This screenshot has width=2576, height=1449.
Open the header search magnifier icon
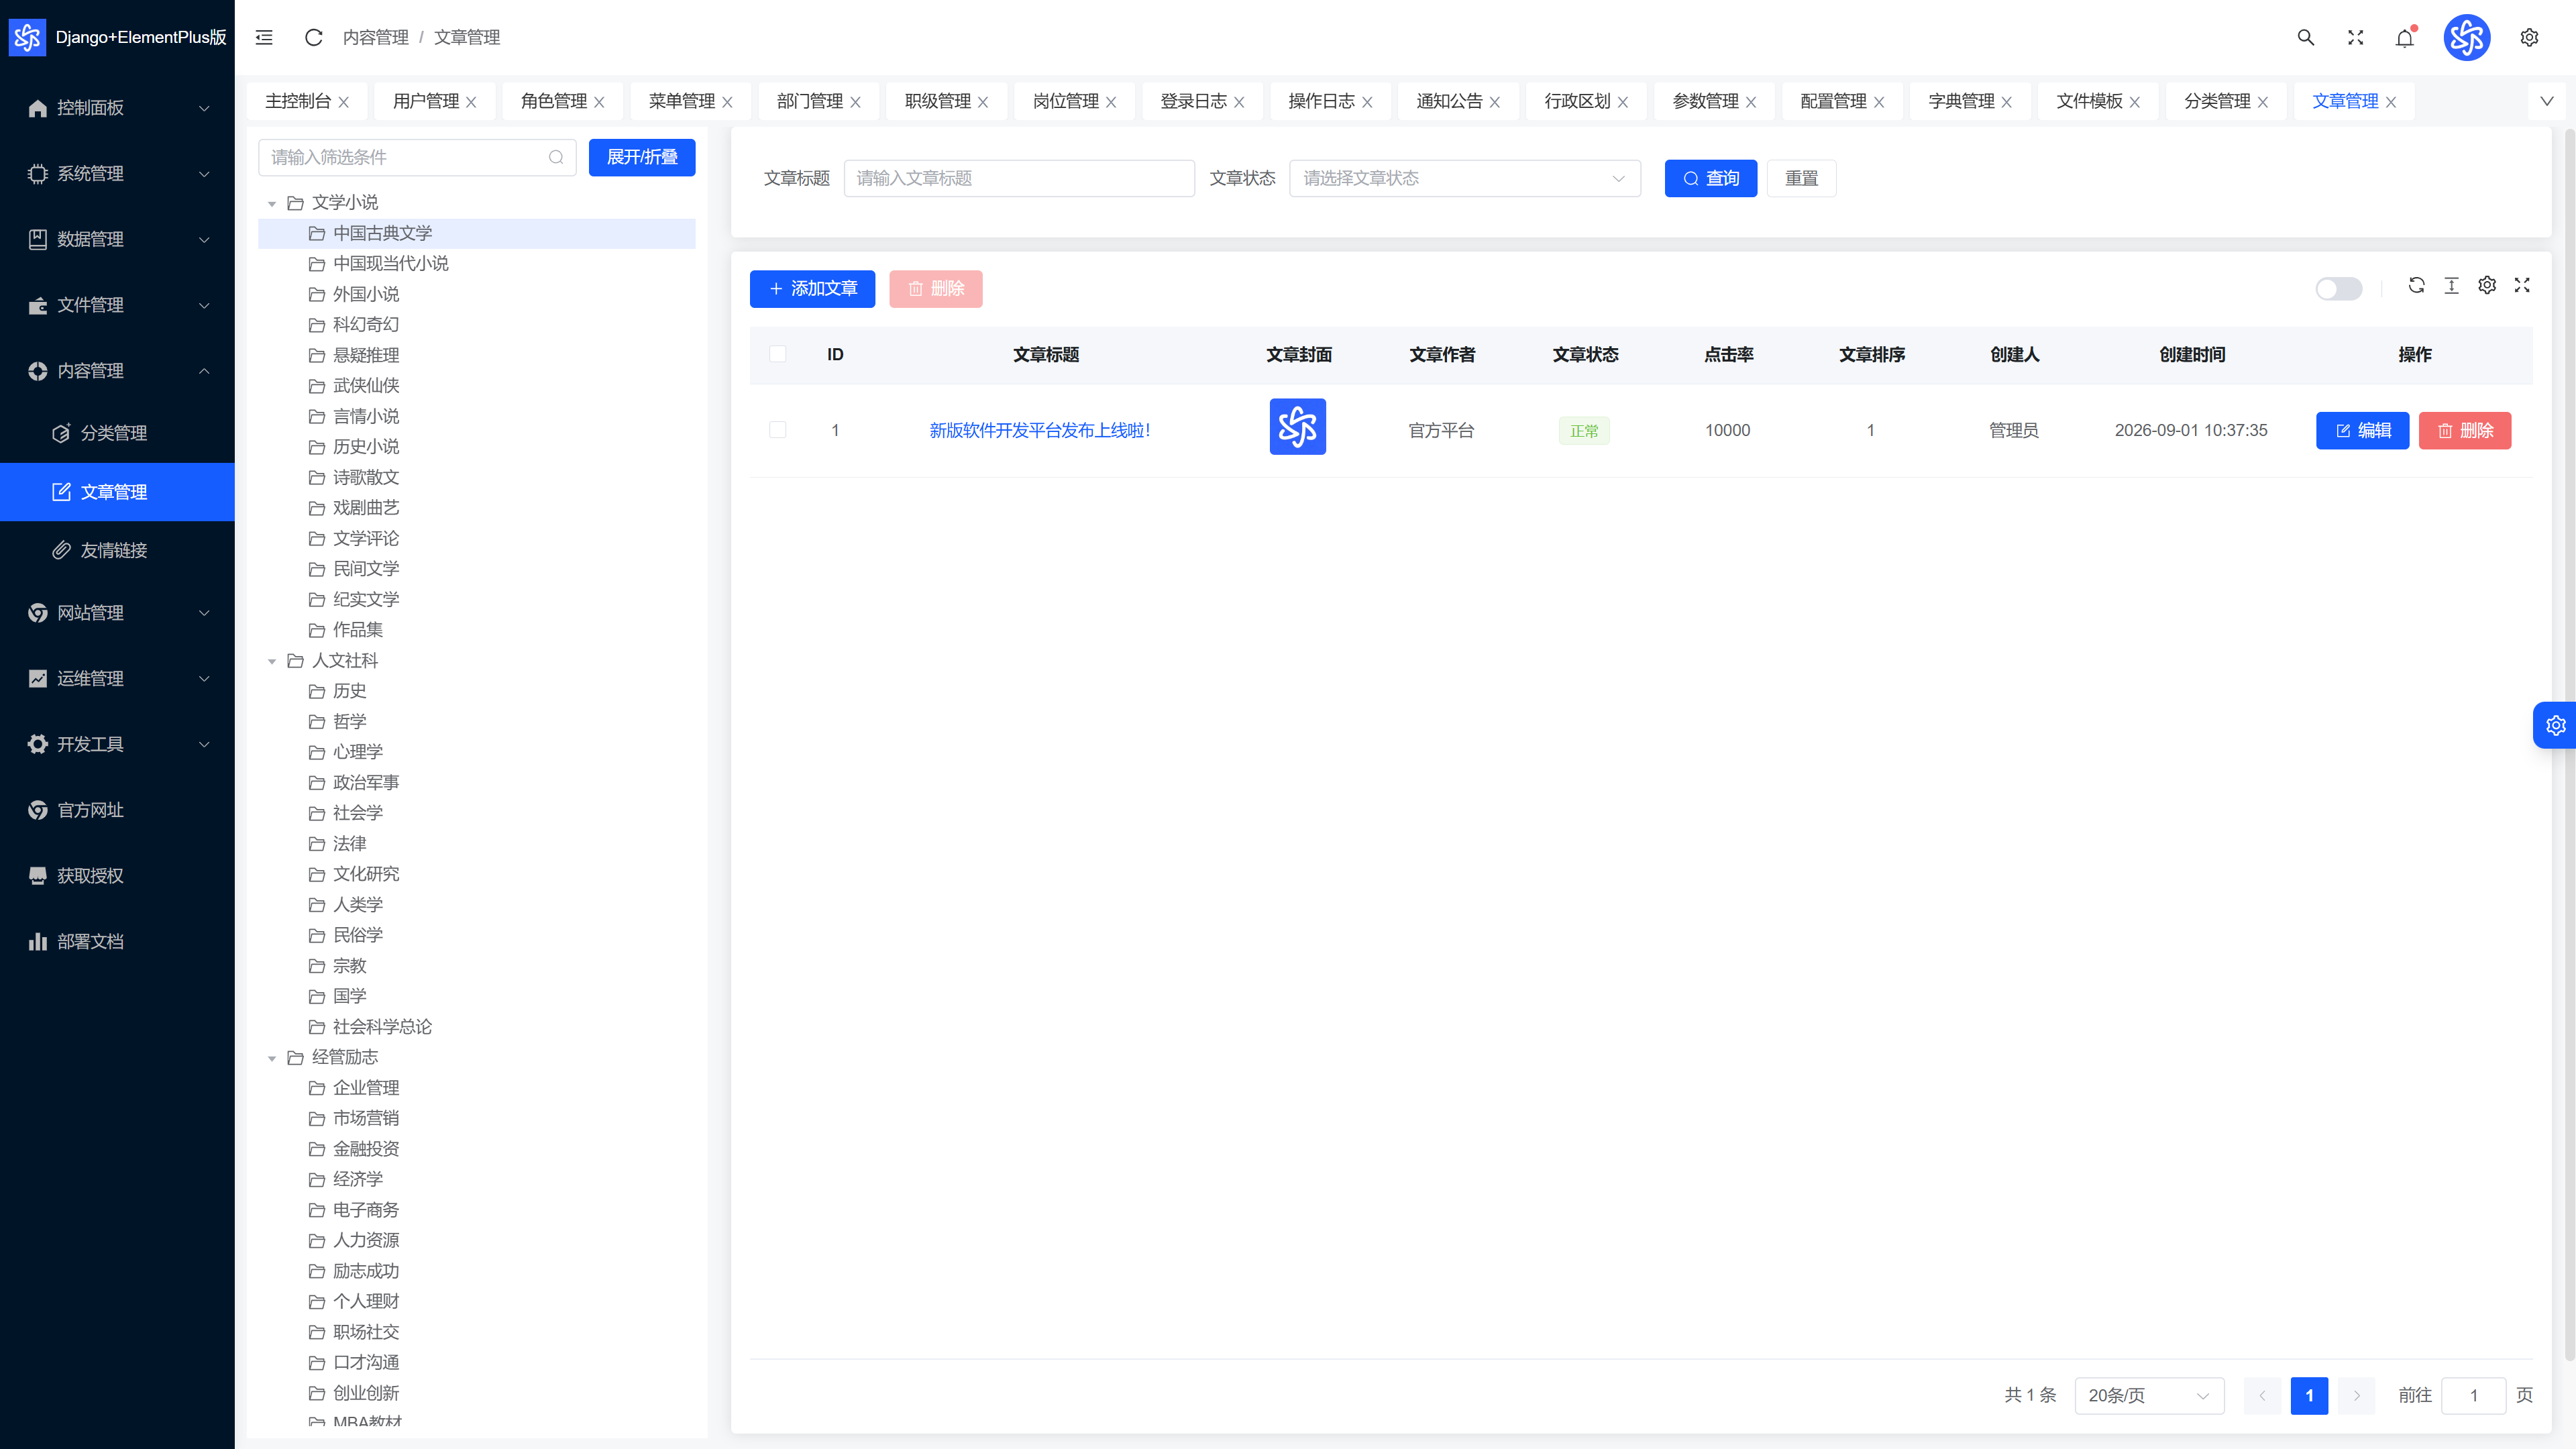[x=2305, y=37]
